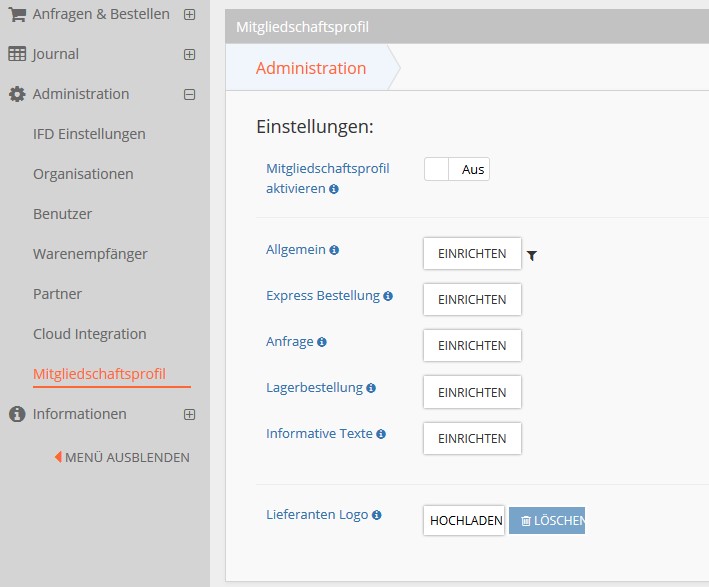Click the LÖSCHEN logo button
Viewport: 709px width, 587px height.
click(x=547, y=521)
